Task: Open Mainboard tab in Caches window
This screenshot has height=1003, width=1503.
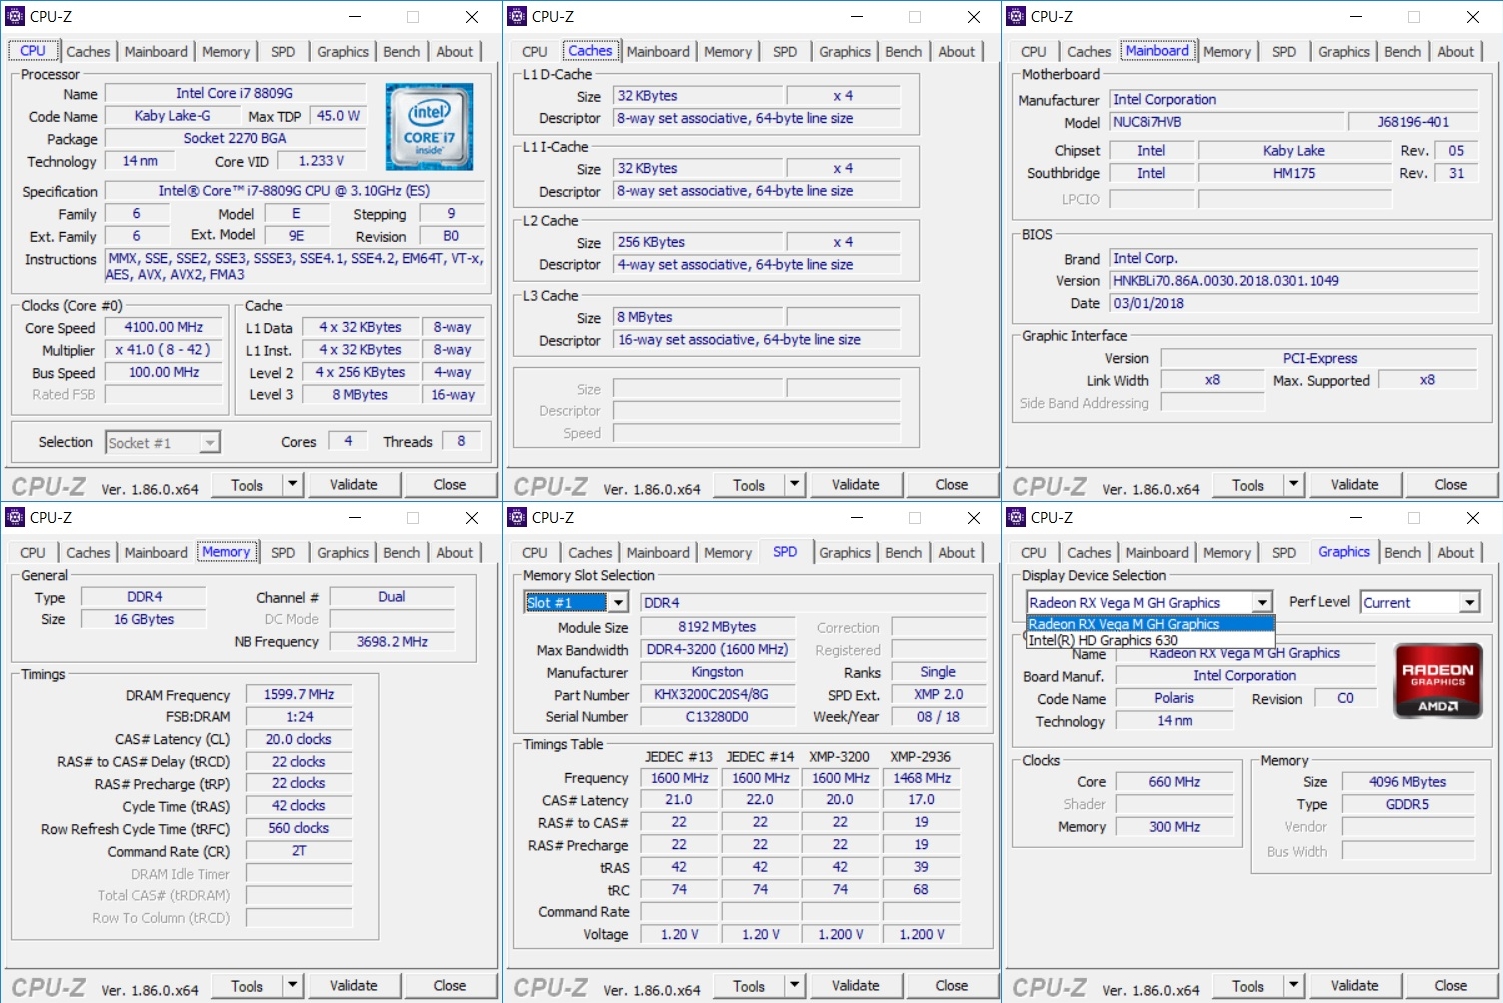Action: (x=658, y=52)
